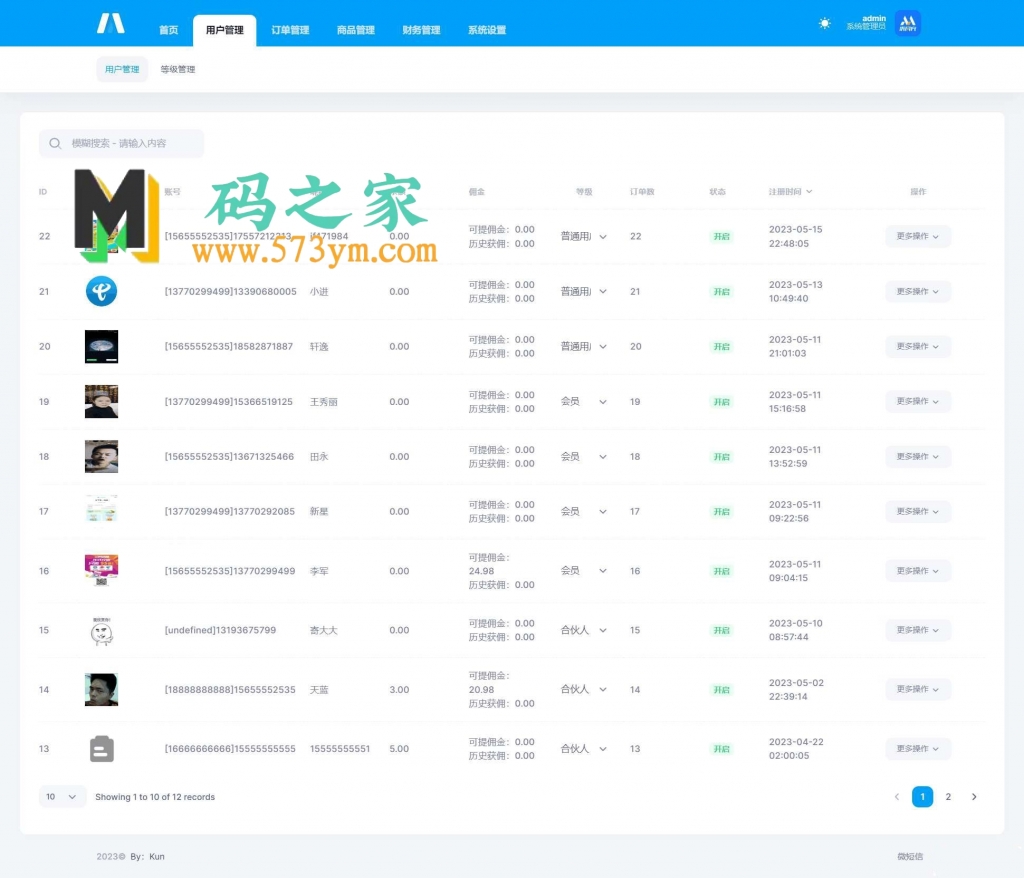The height and width of the screenshot is (878, 1024).
Task: Click balance 5.00 for ID 13
Action: pyautogui.click(x=399, y=749)
